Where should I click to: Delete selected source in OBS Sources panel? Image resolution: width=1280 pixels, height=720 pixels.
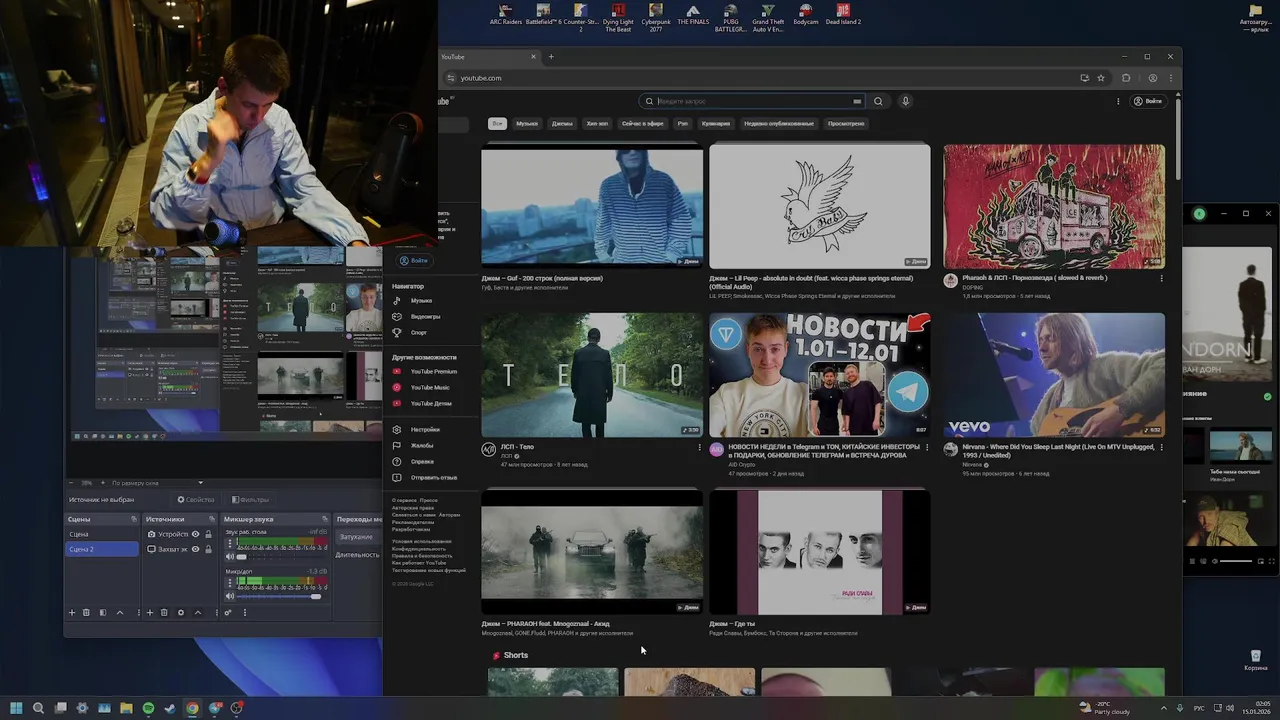(x=164, y=613)
